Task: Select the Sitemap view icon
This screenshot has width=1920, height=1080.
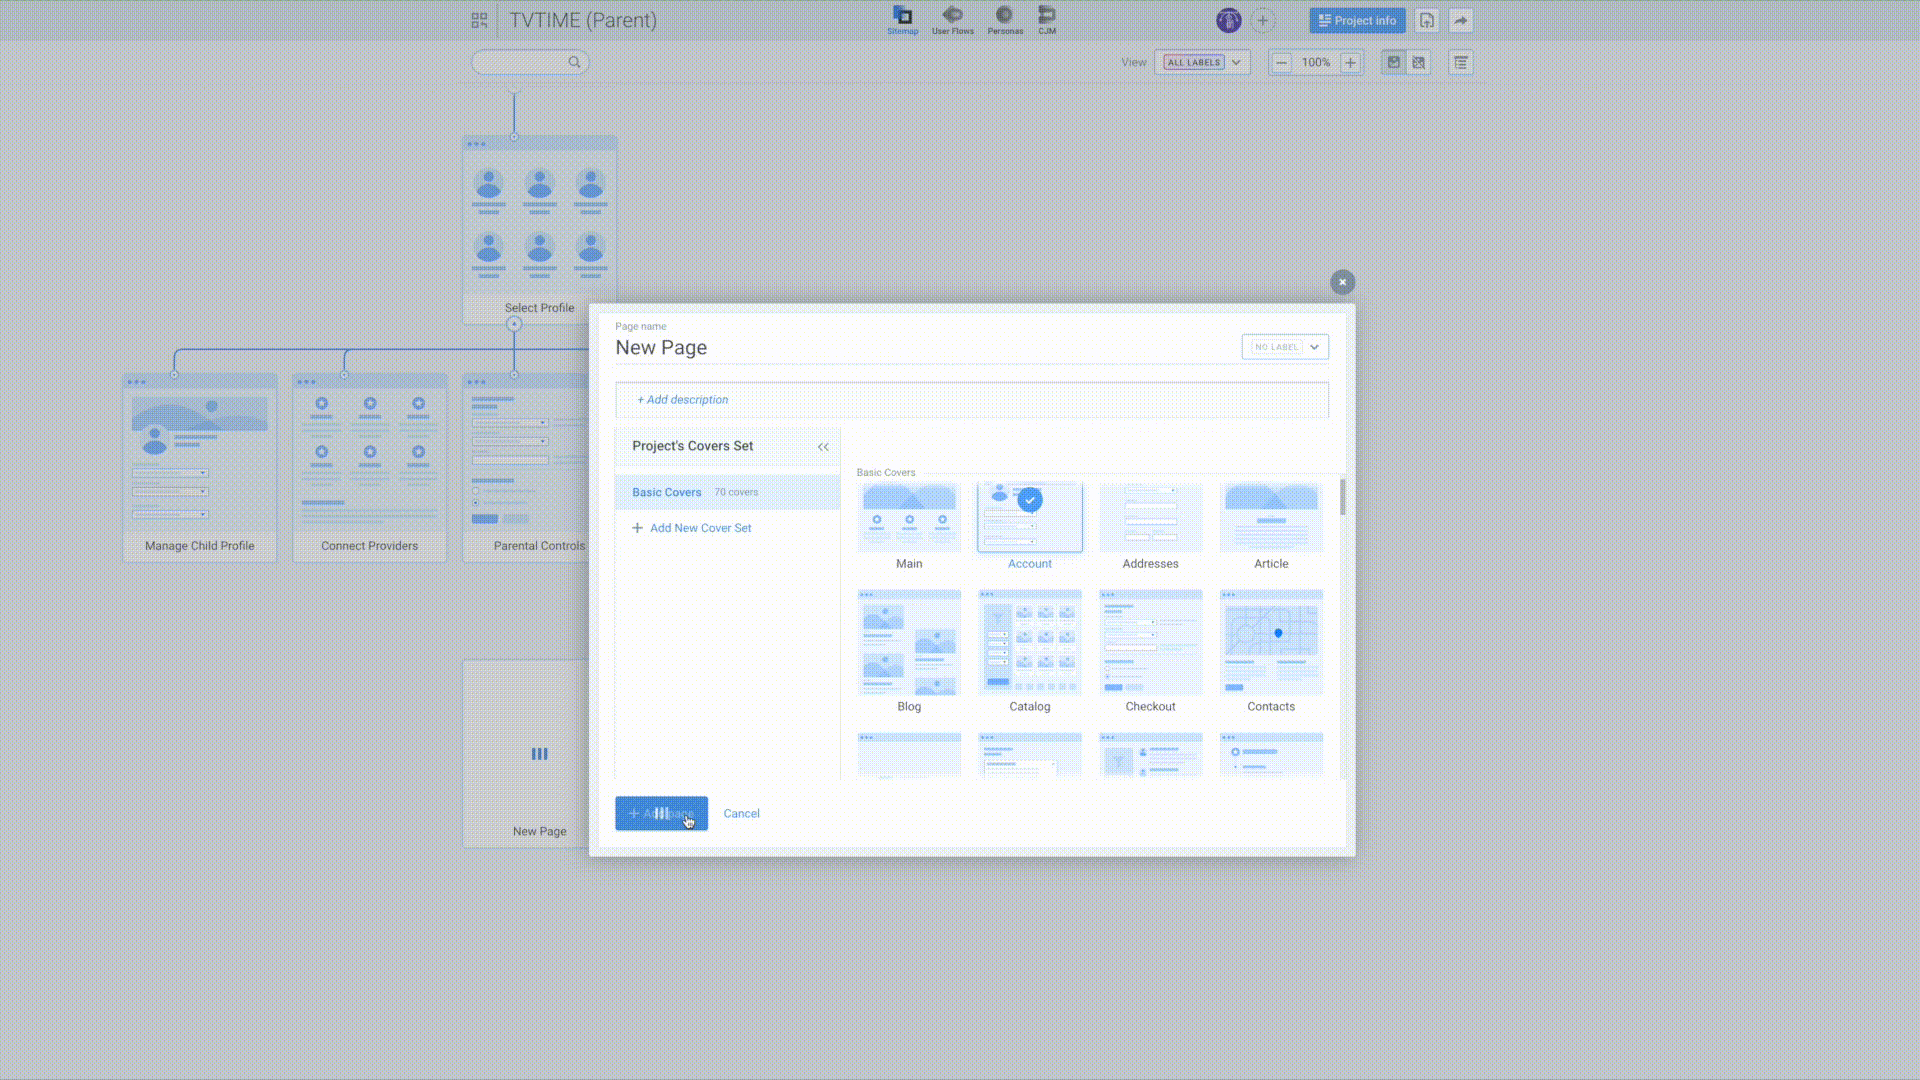Action: pos(902,20)
